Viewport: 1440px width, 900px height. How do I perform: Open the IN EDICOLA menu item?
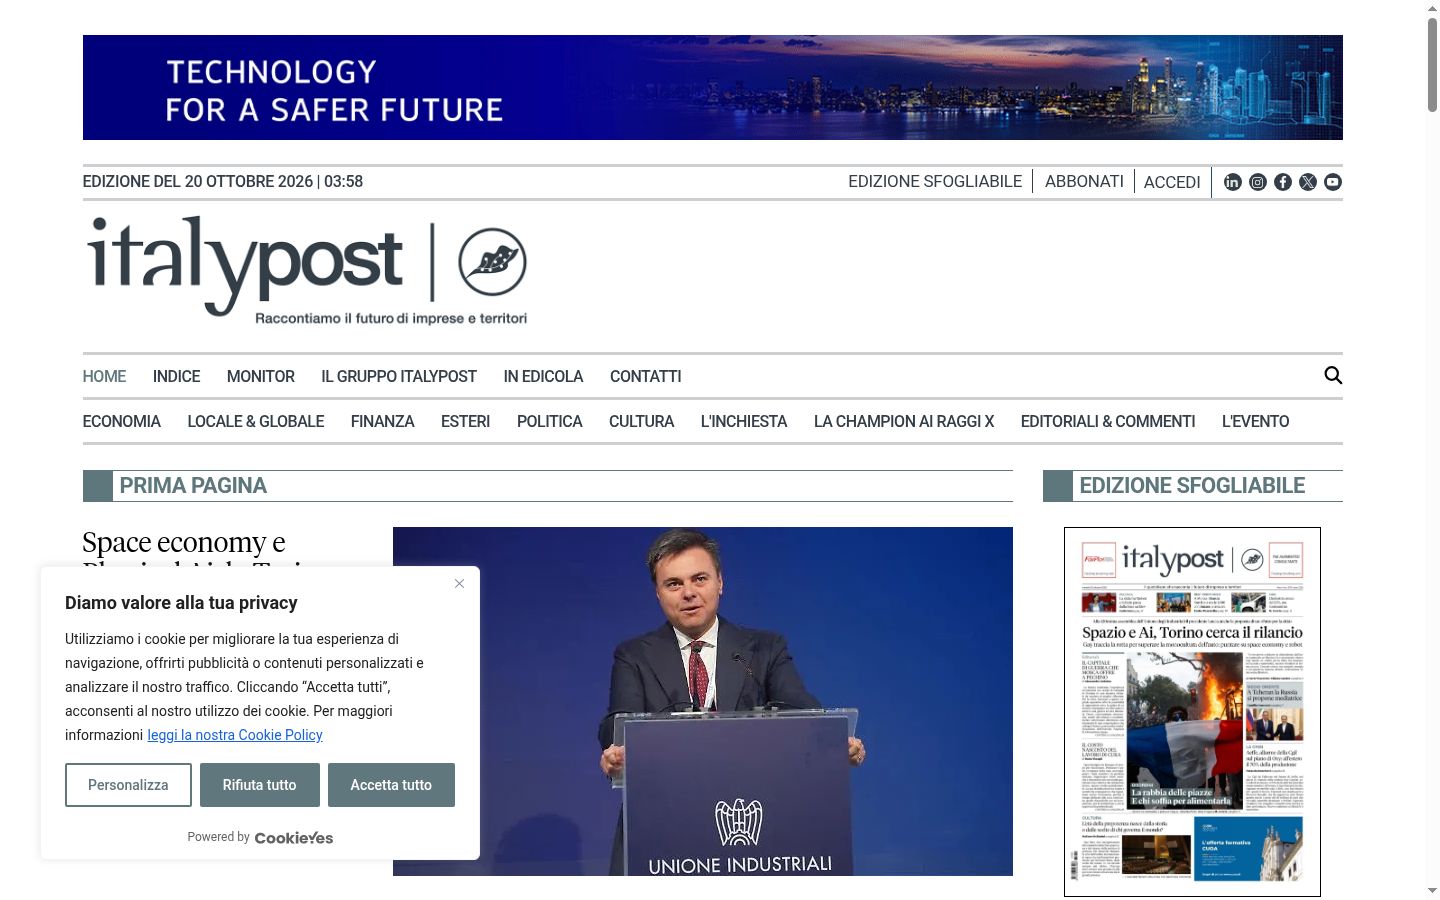click(543, 376)
